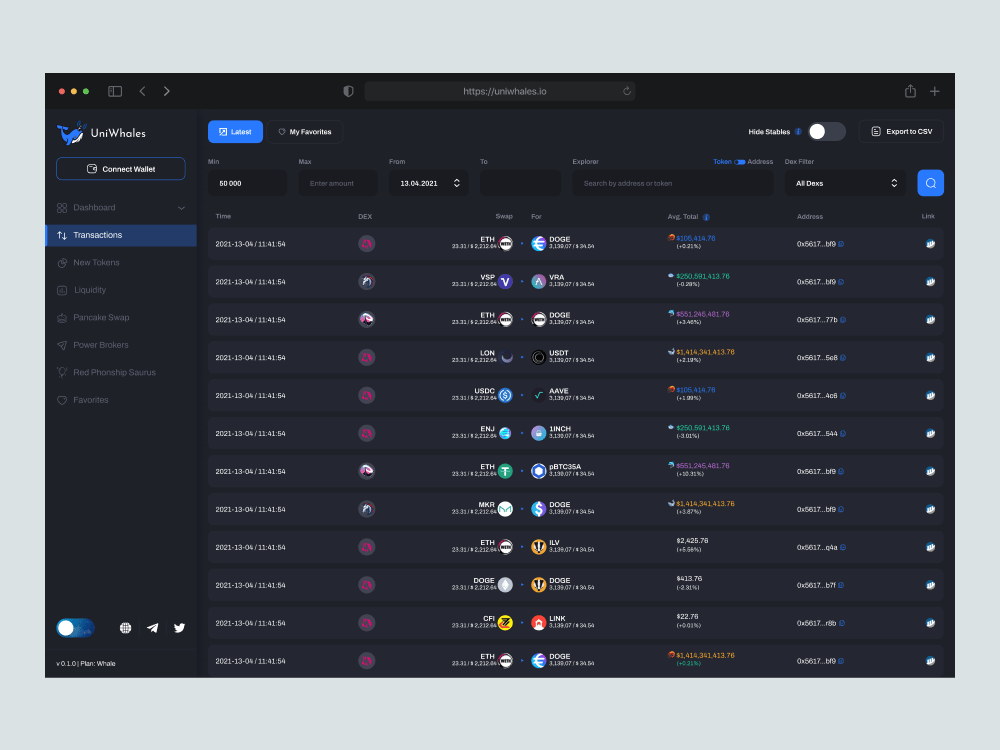Export the table via Export to CSV
This screenshot has height=750, width=1000.
901,131
